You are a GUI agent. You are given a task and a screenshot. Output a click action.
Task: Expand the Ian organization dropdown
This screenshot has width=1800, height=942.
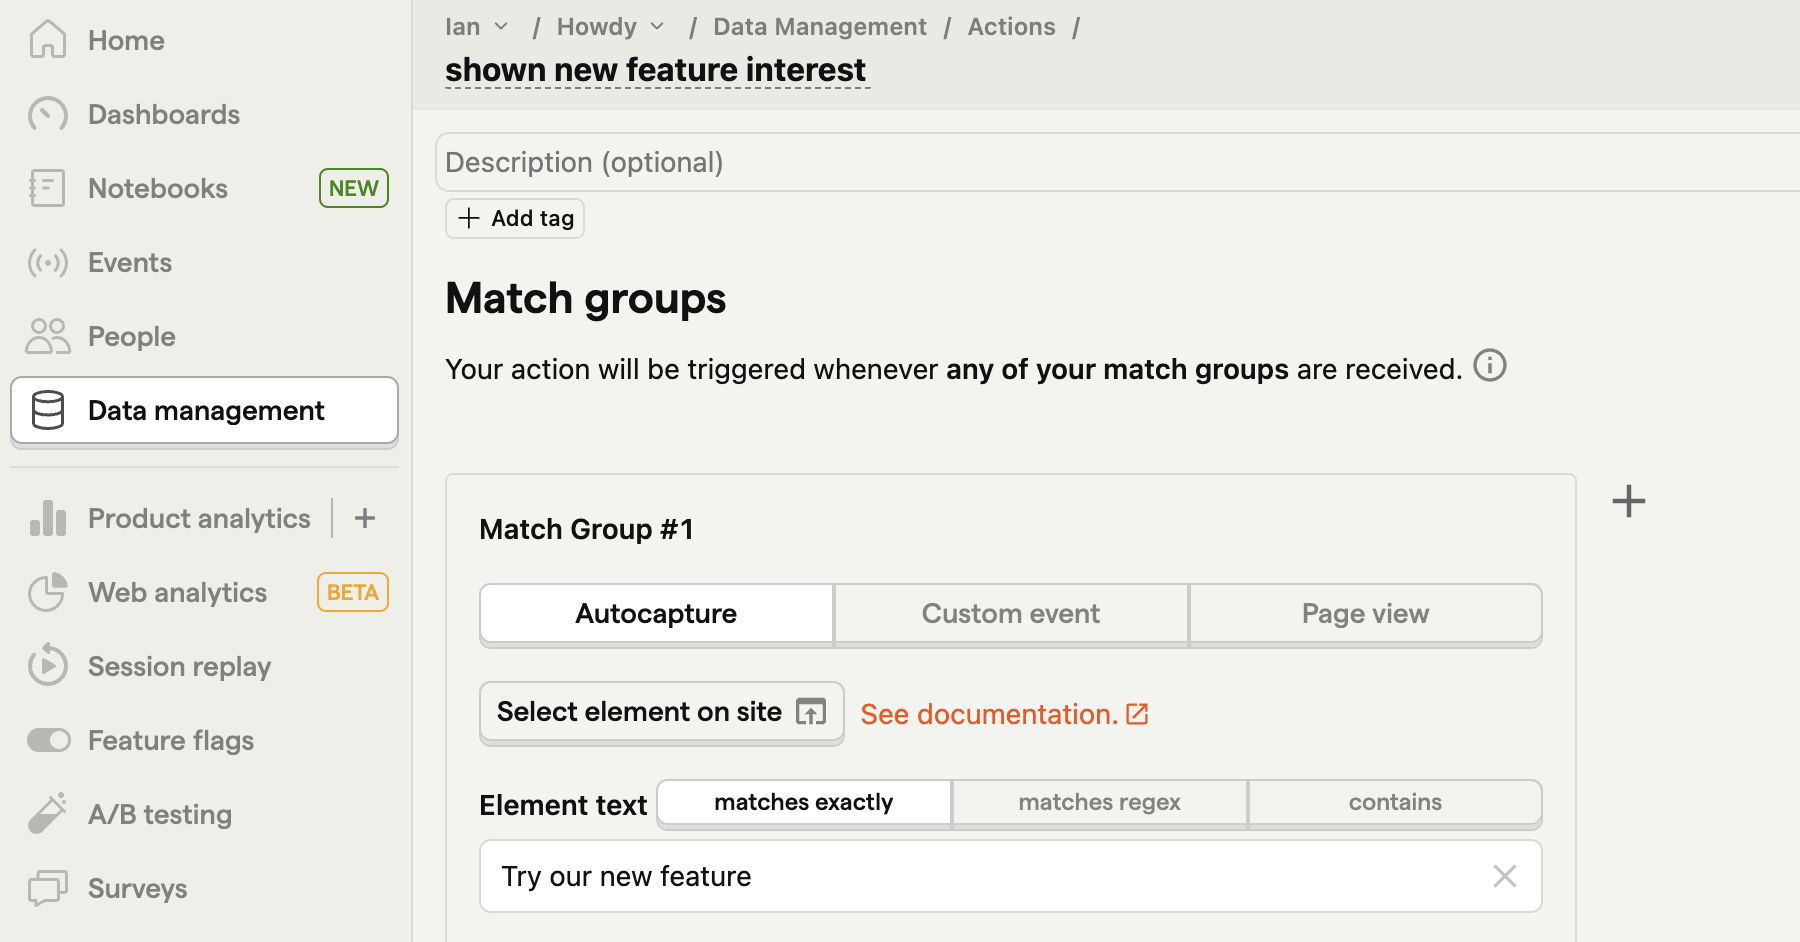point(477,27)
